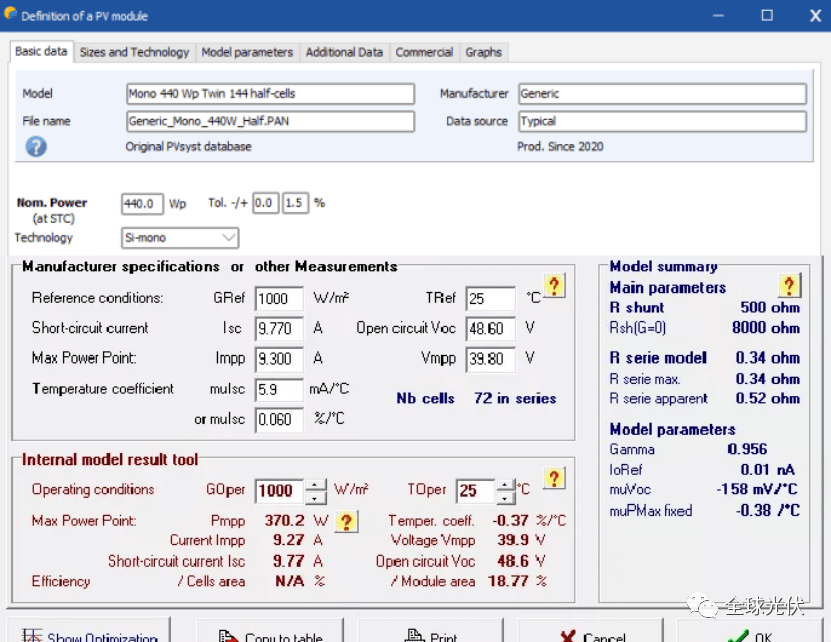Click the Open circuit Voc input field
This screenshot has width=831, height=642.
click(x=490, y=329)
